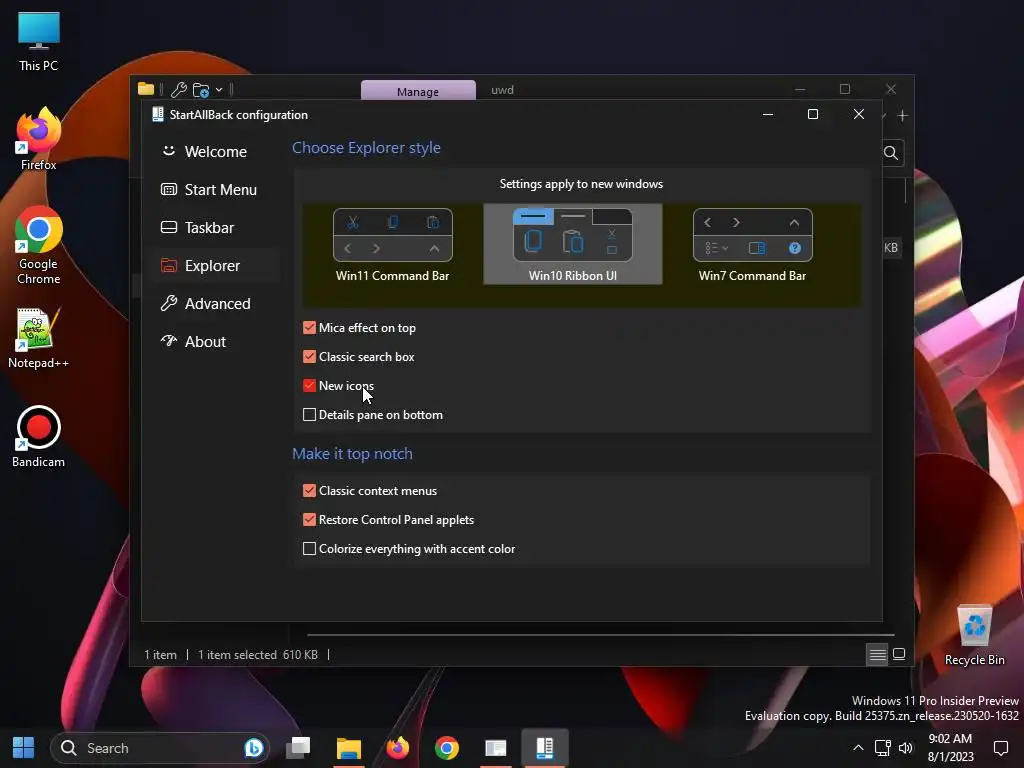Enable Details pane on bottom
This screenshot has height=768, width=1024.
tap(310, 415)
